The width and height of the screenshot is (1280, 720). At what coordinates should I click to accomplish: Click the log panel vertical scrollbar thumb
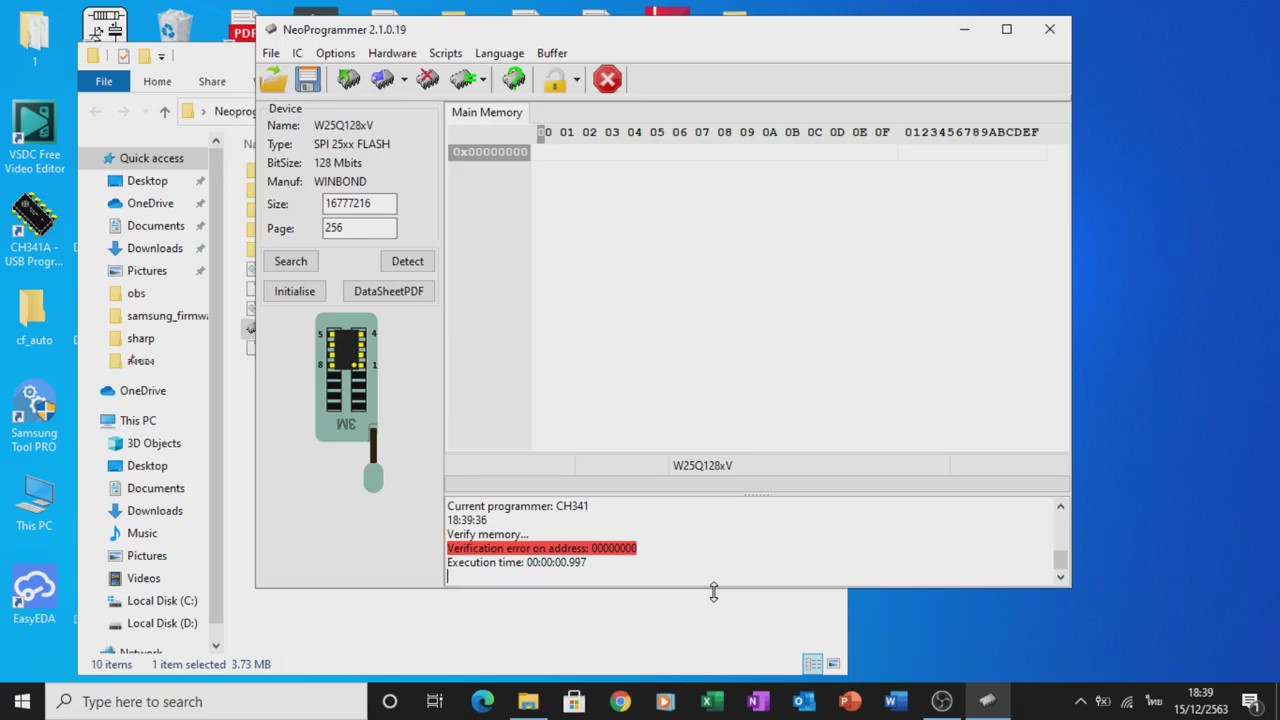click(x=1061, y=559)
